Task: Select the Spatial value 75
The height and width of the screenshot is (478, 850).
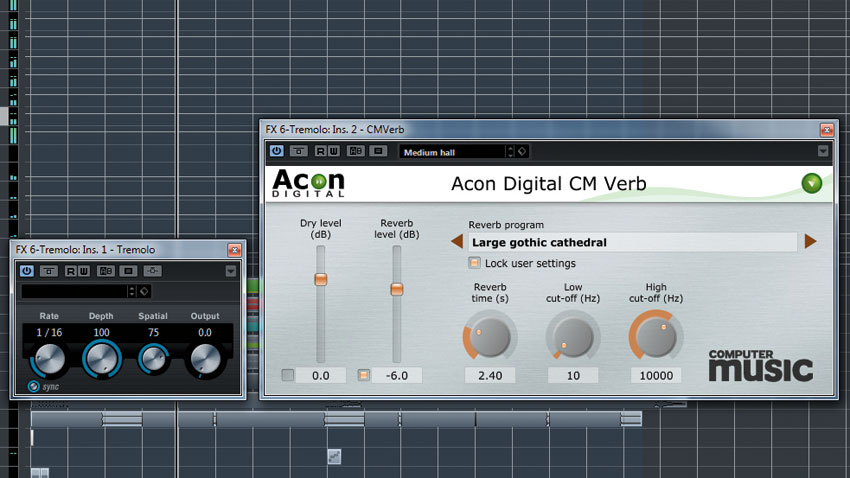Action: click(x=153, y=332)
